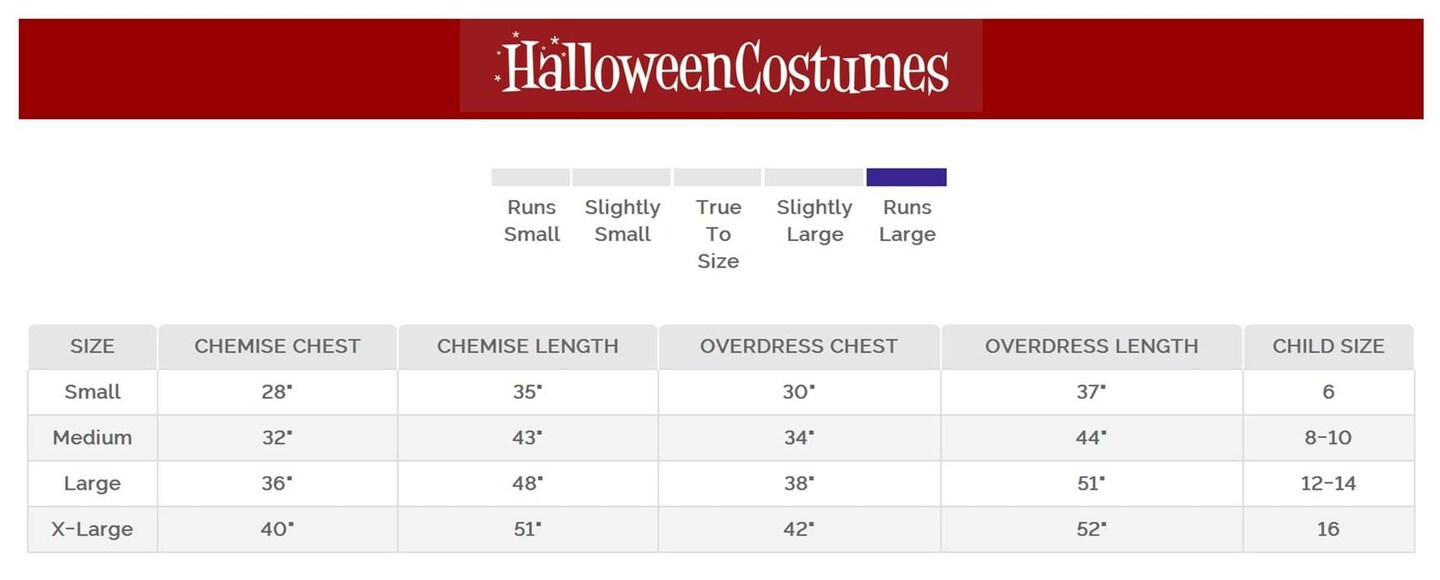Click the True To Size segment

(717, 177)
